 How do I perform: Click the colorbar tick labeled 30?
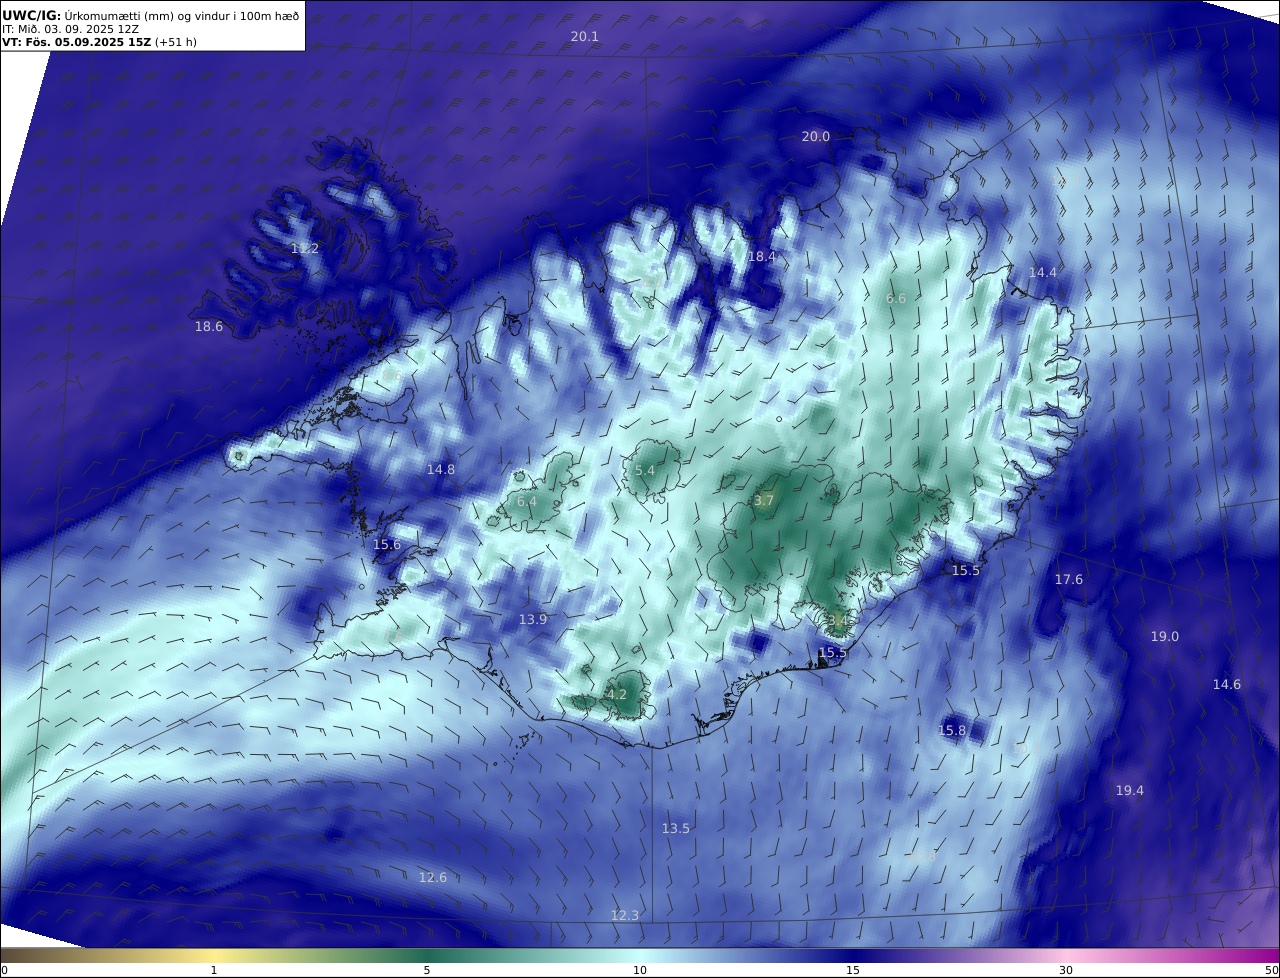click(1066, 970)
